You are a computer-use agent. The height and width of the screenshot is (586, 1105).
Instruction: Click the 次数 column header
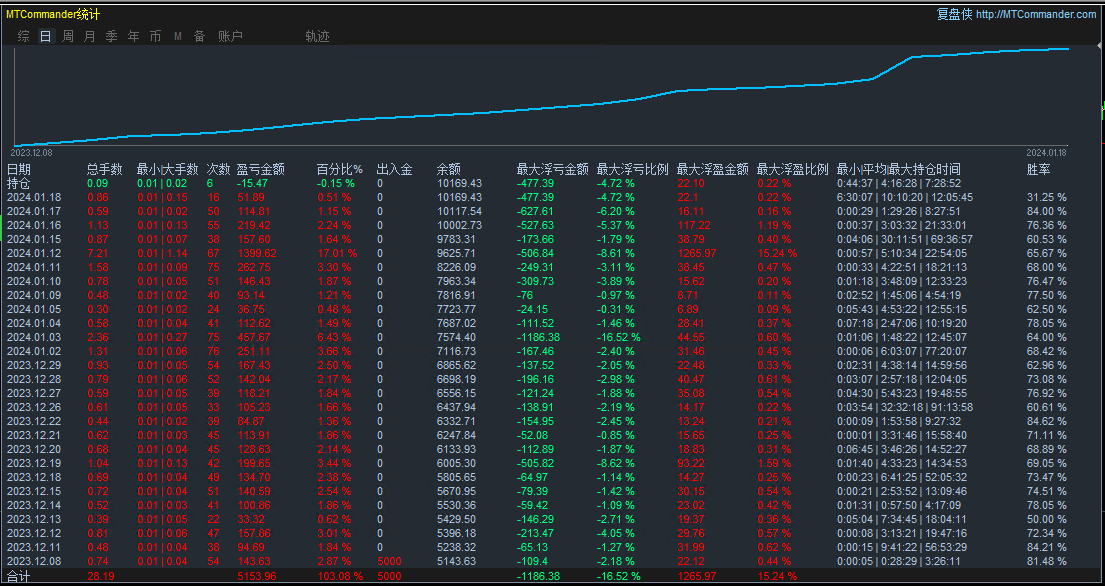click(x=218, y=169)
